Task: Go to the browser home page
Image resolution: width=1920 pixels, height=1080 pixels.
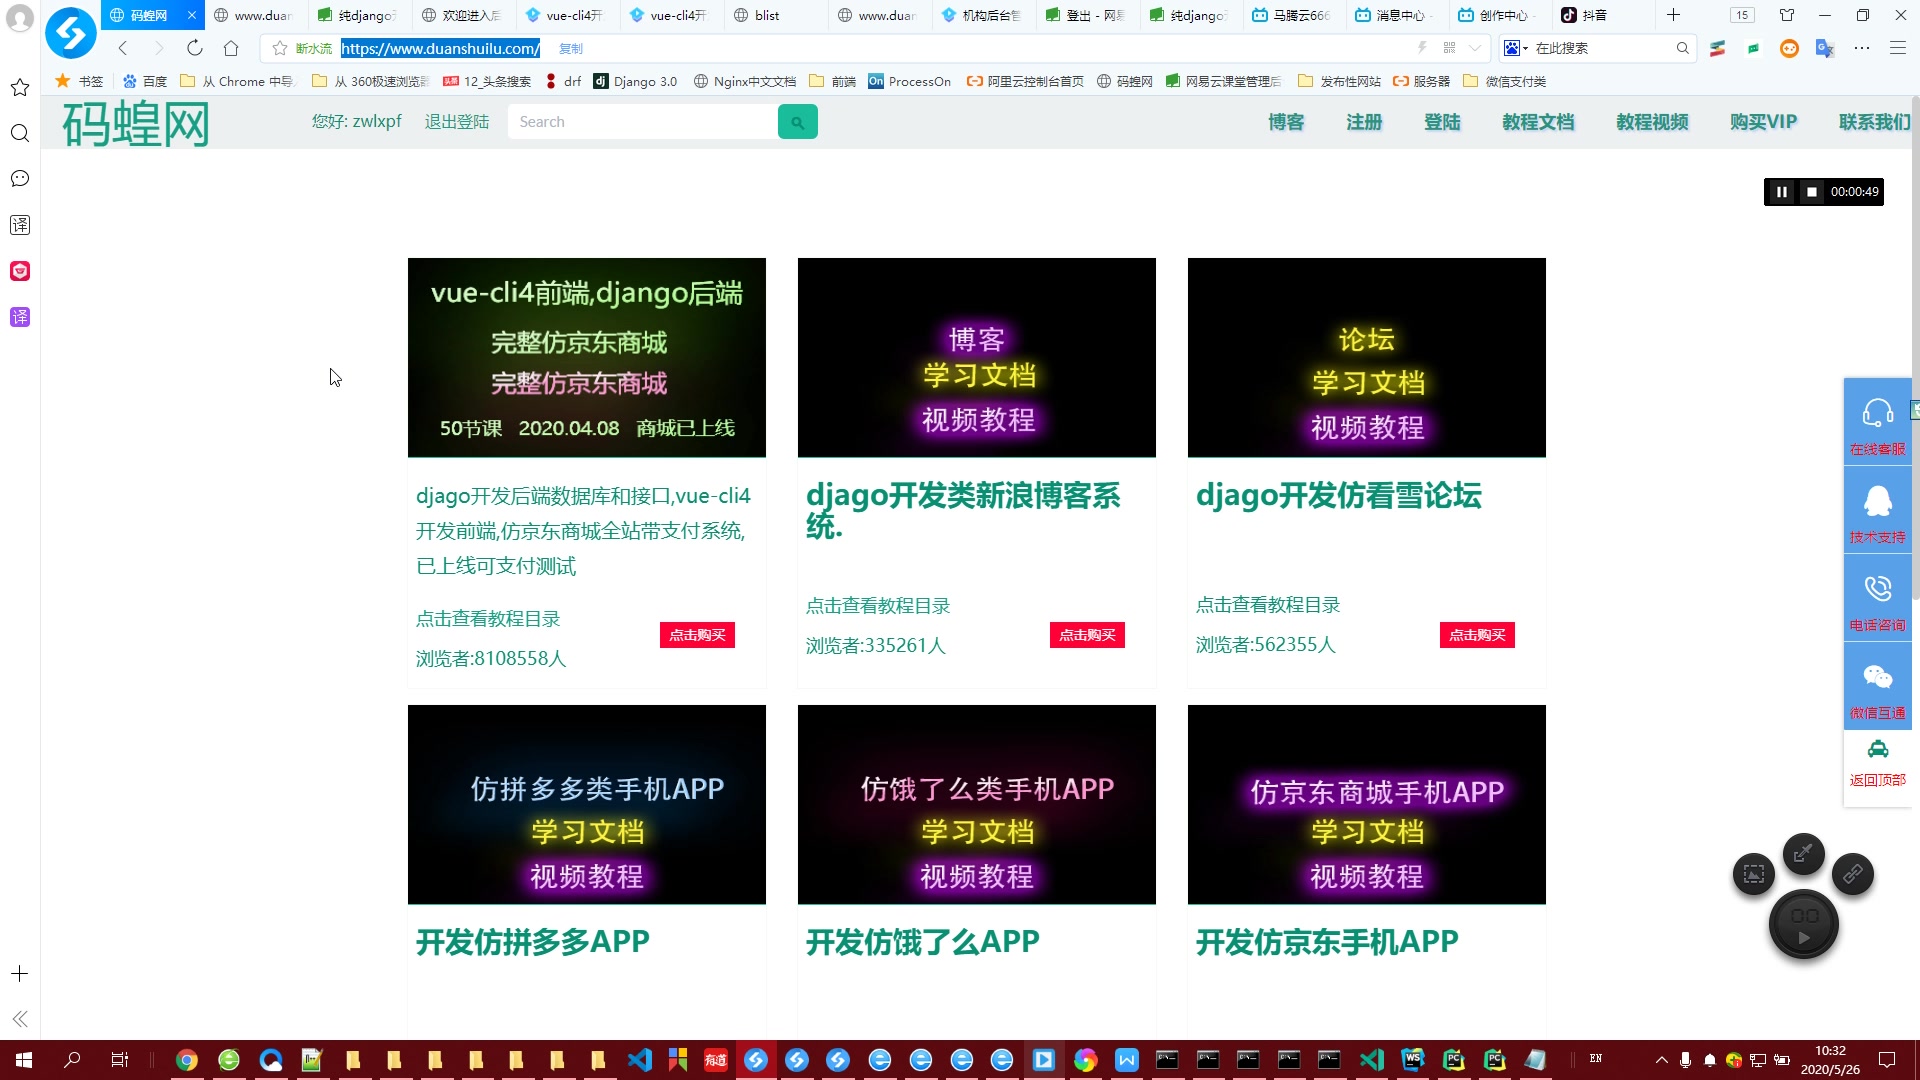Action: pyautogui.click(x=231, y=48)
